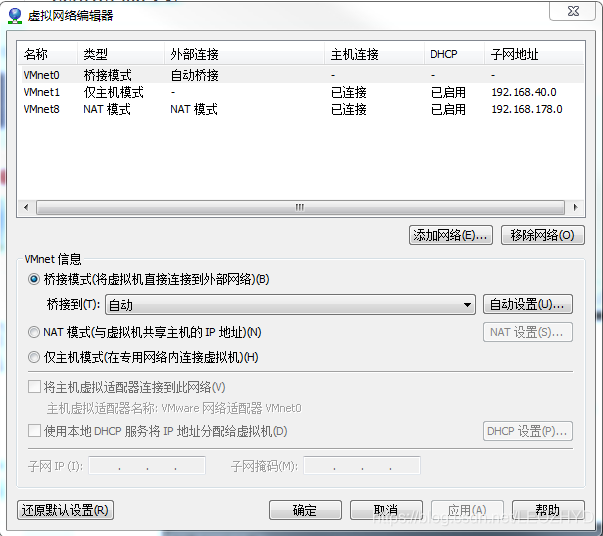603x536 pixels.
Task: Click the subnet address 192.168.40.0
Action: [x=524, y=92]
